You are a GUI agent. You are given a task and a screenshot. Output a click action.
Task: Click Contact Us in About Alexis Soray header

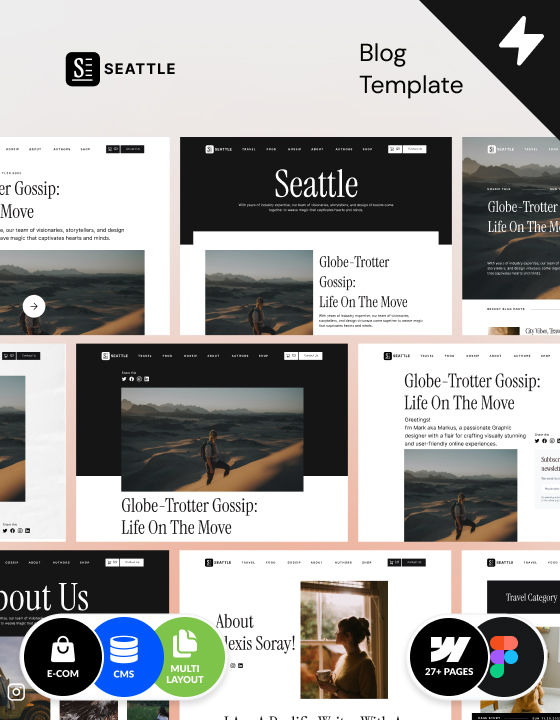point(414,562)
